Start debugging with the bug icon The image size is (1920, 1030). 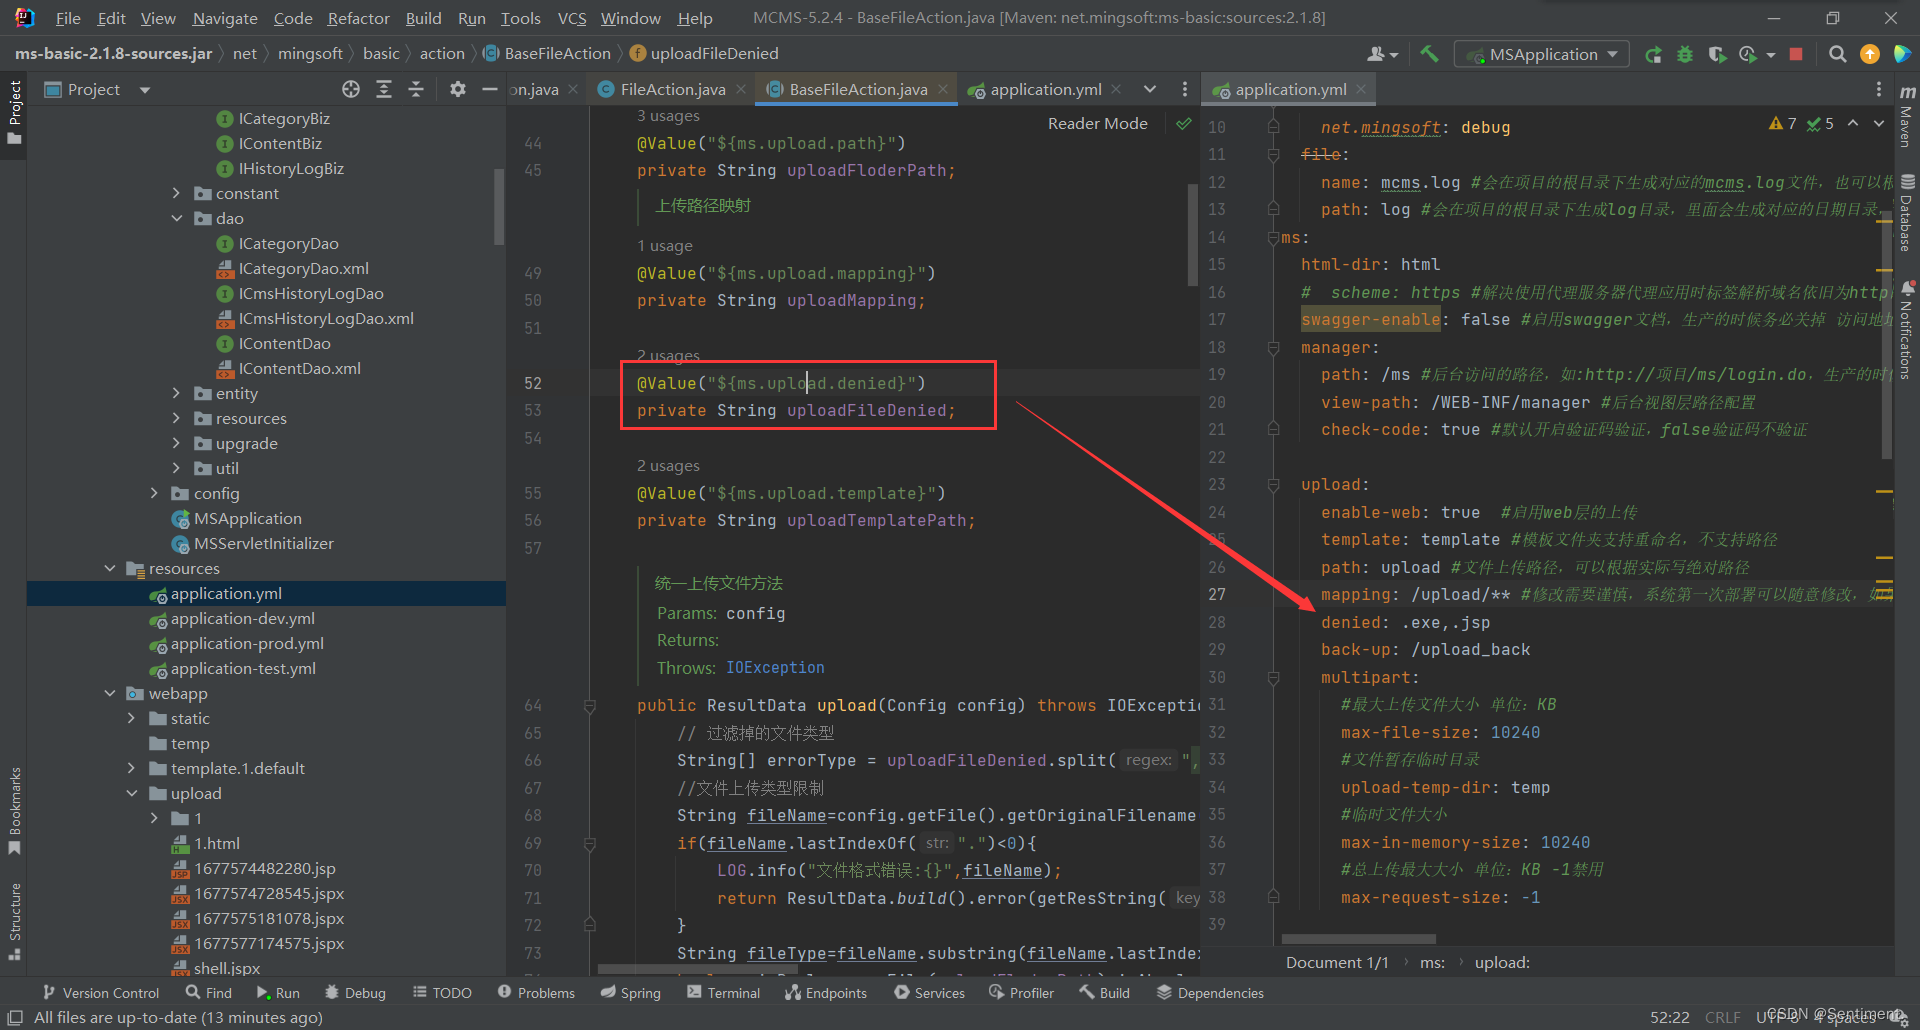1685,54
